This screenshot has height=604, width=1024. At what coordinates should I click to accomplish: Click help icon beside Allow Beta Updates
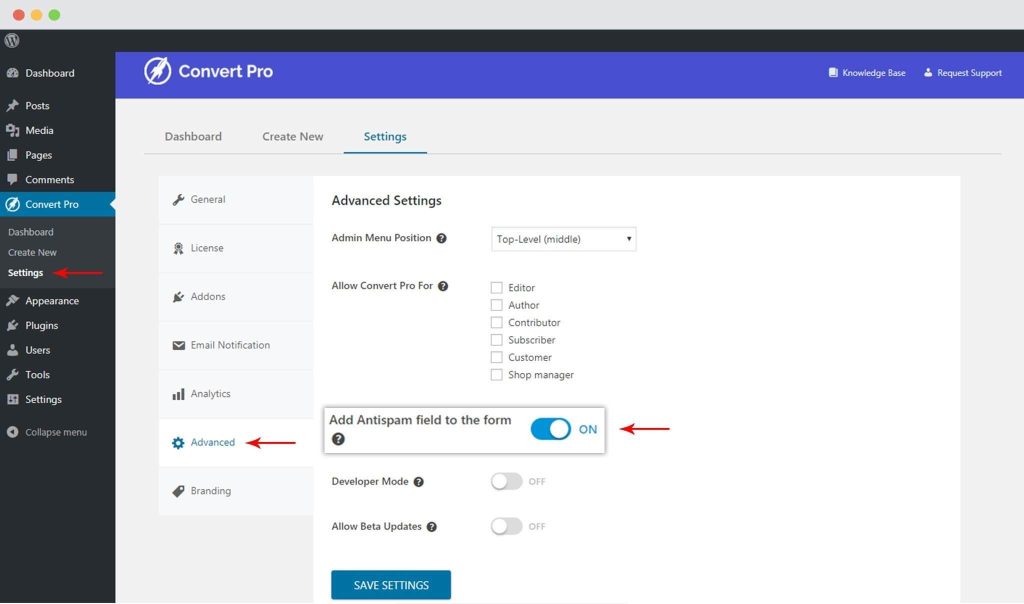point(432,527)
